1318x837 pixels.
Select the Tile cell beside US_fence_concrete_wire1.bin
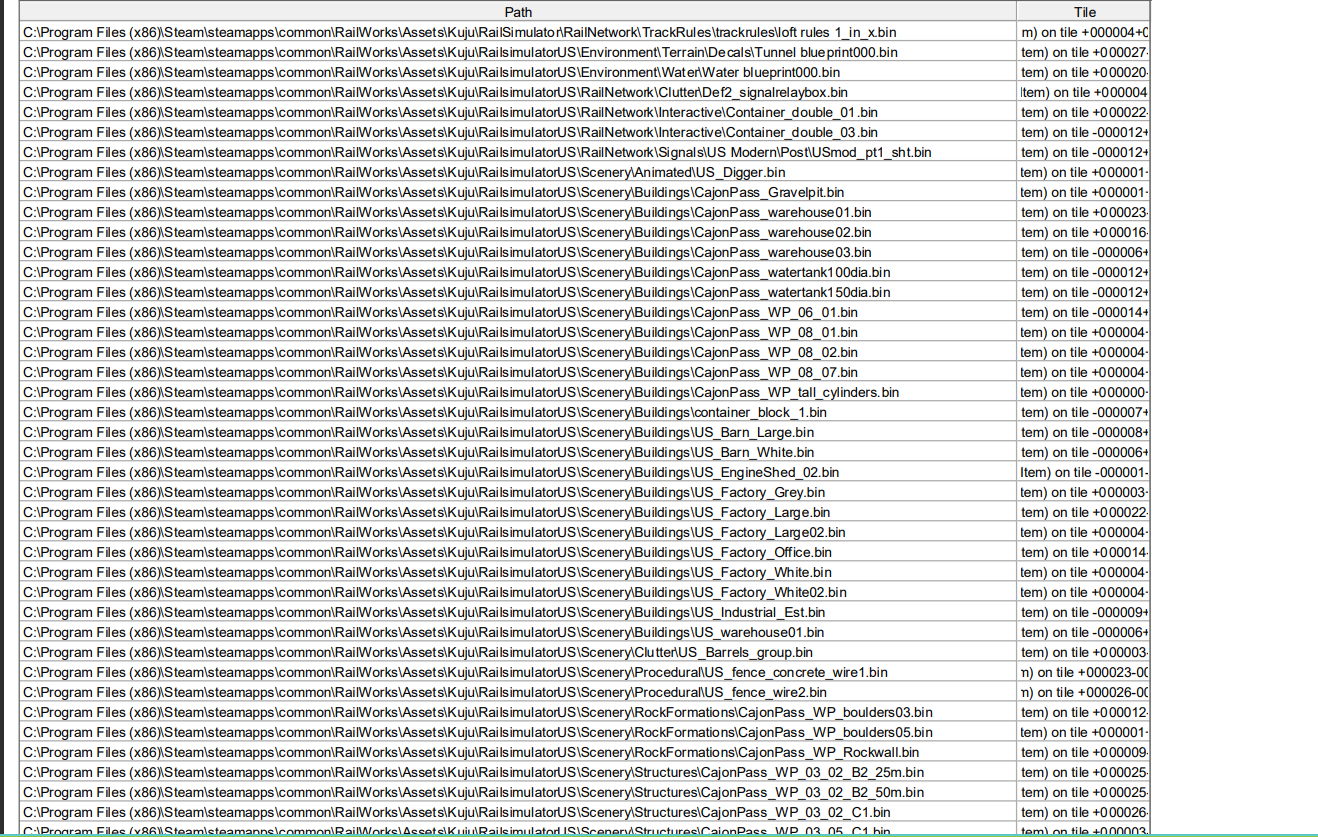click(x=1084, y=672)
